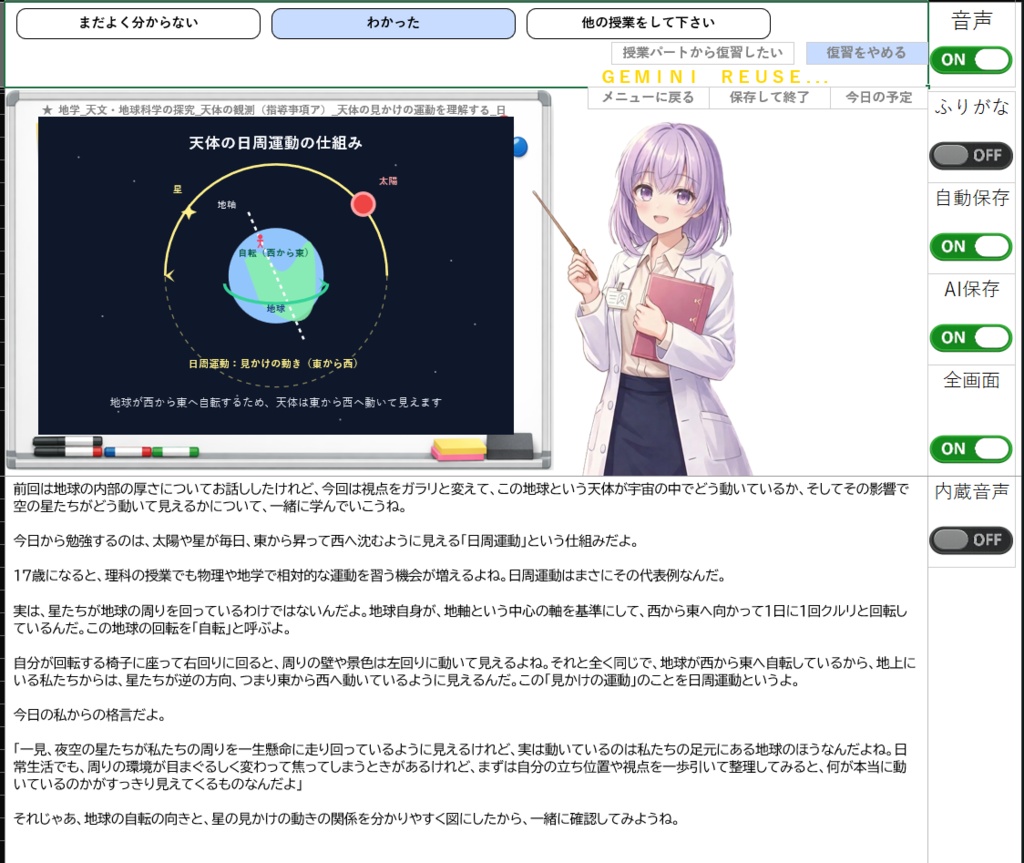Click the red sun in diagram
Image resolution: width=1024 pixels, height=863 pixels.
(363, 204)
